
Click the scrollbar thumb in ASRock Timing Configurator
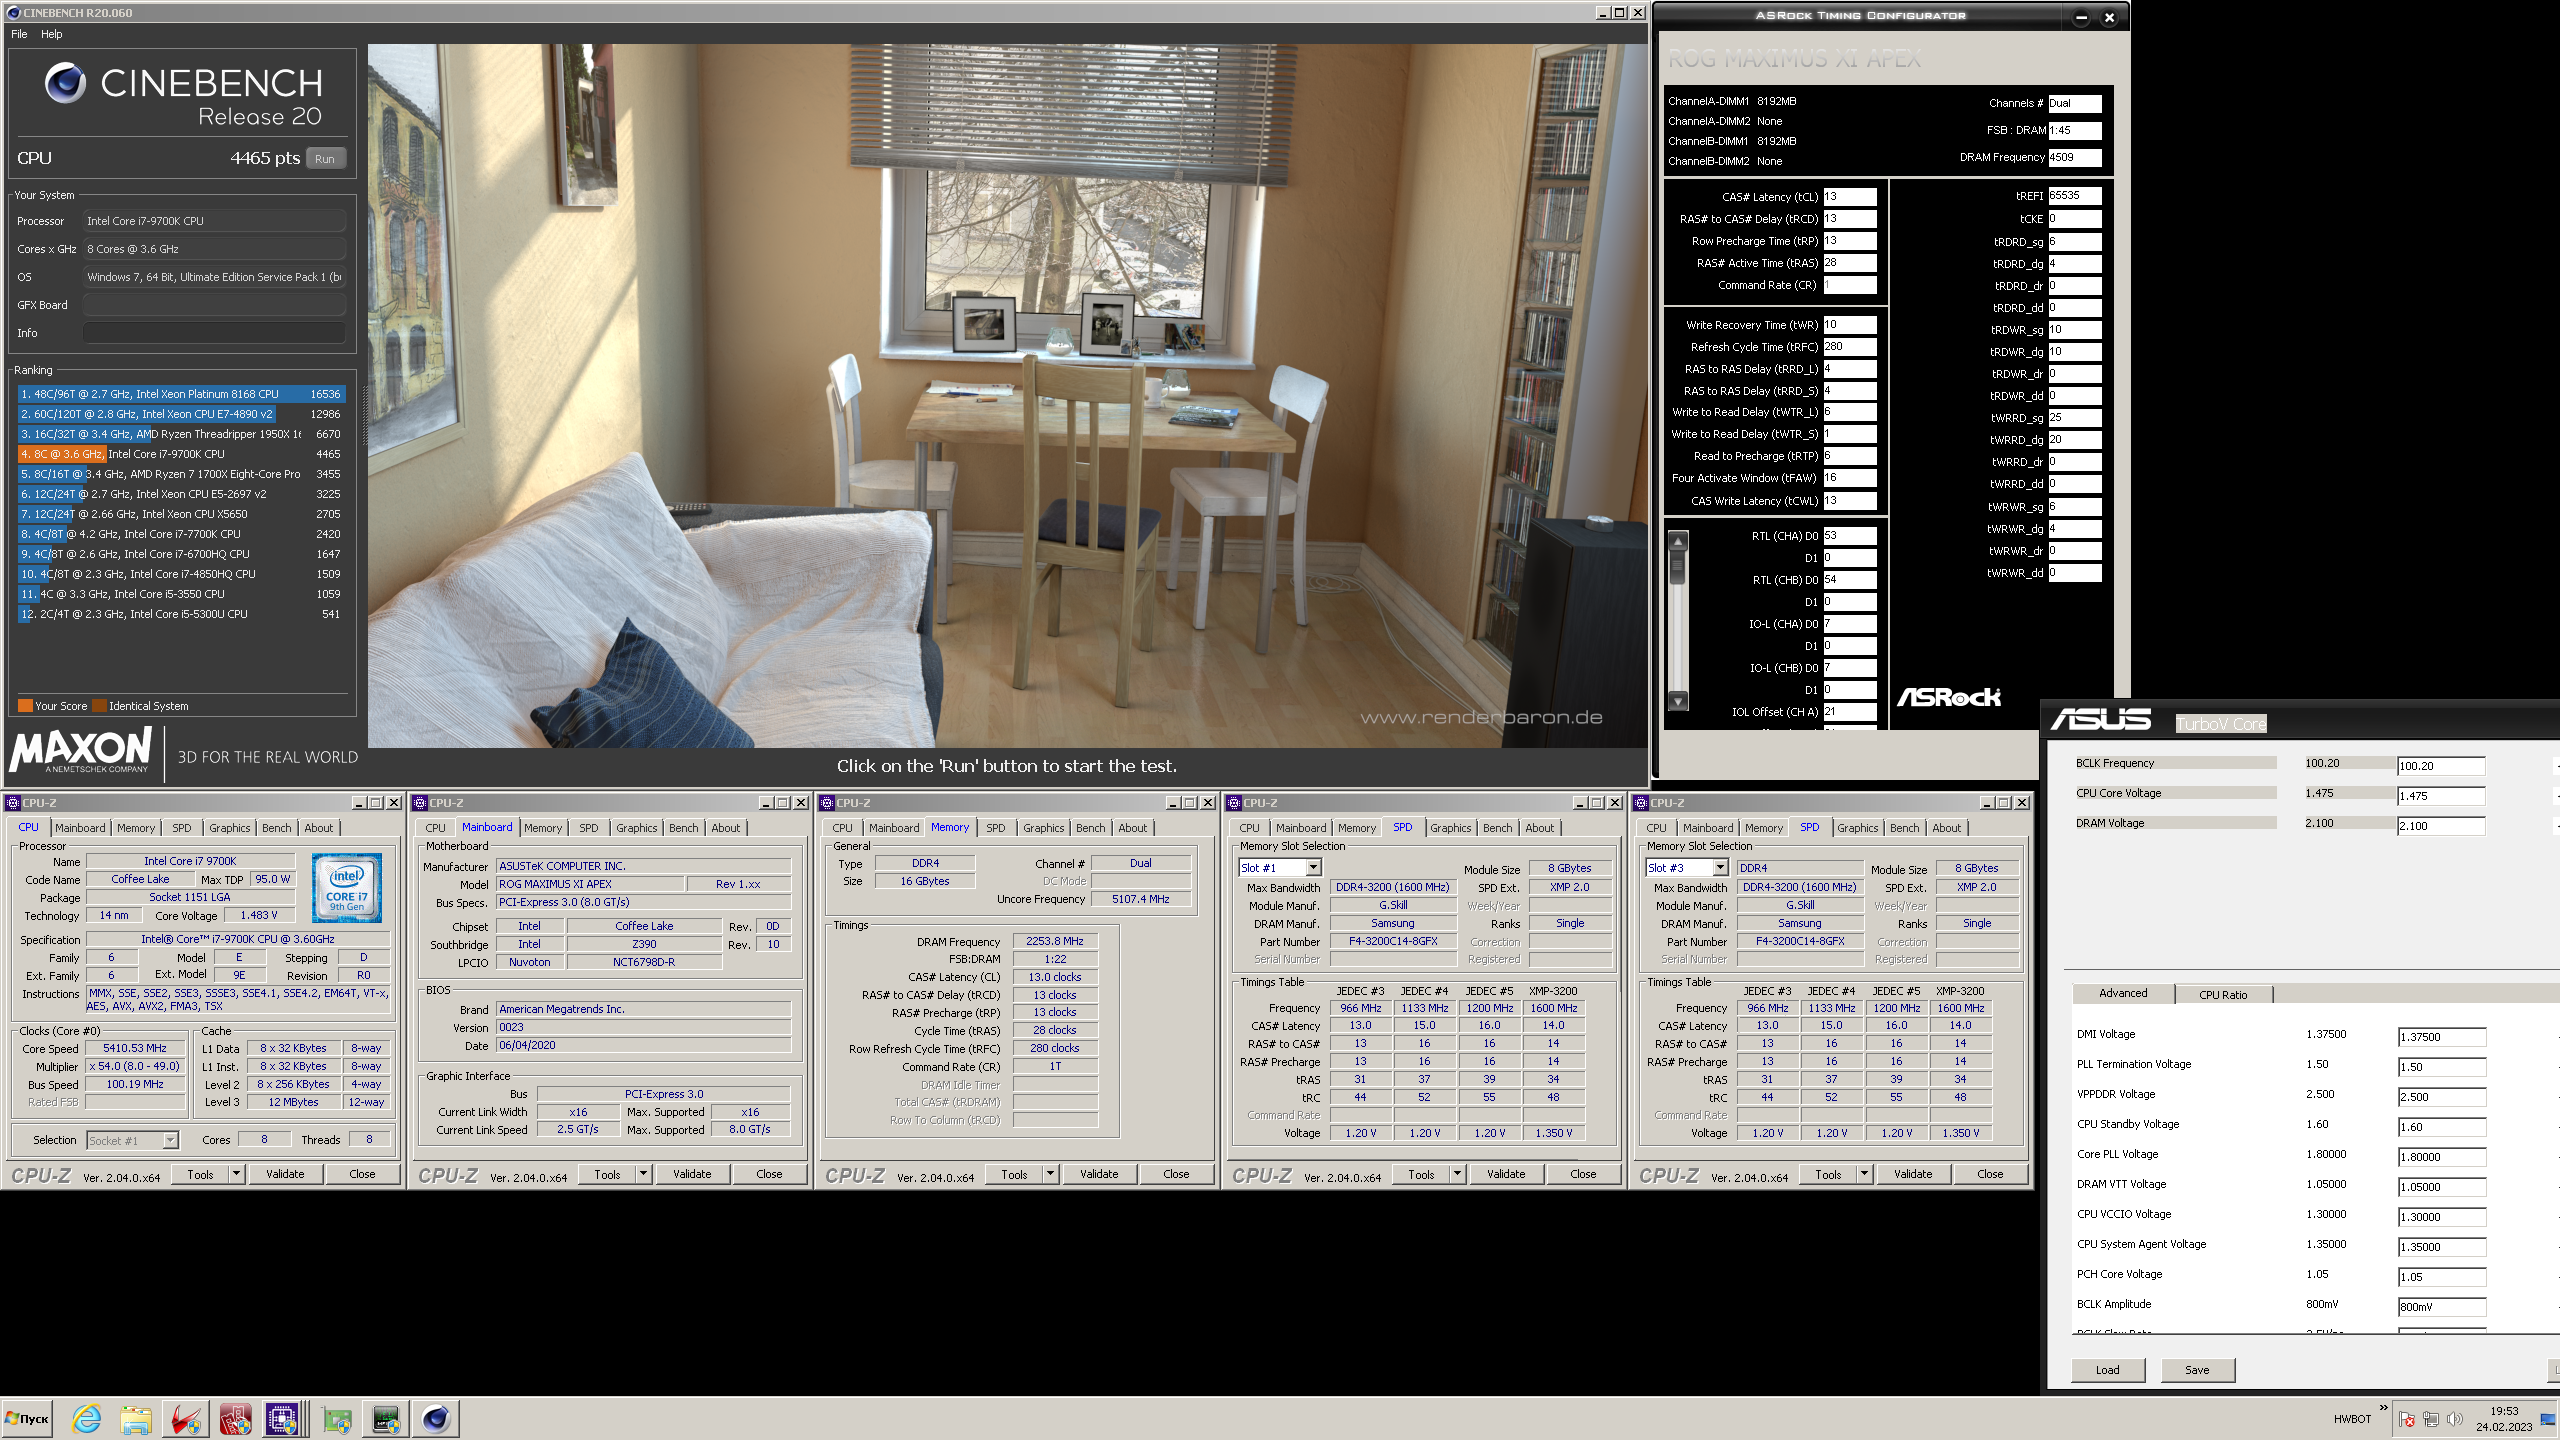coord(1679,567)
